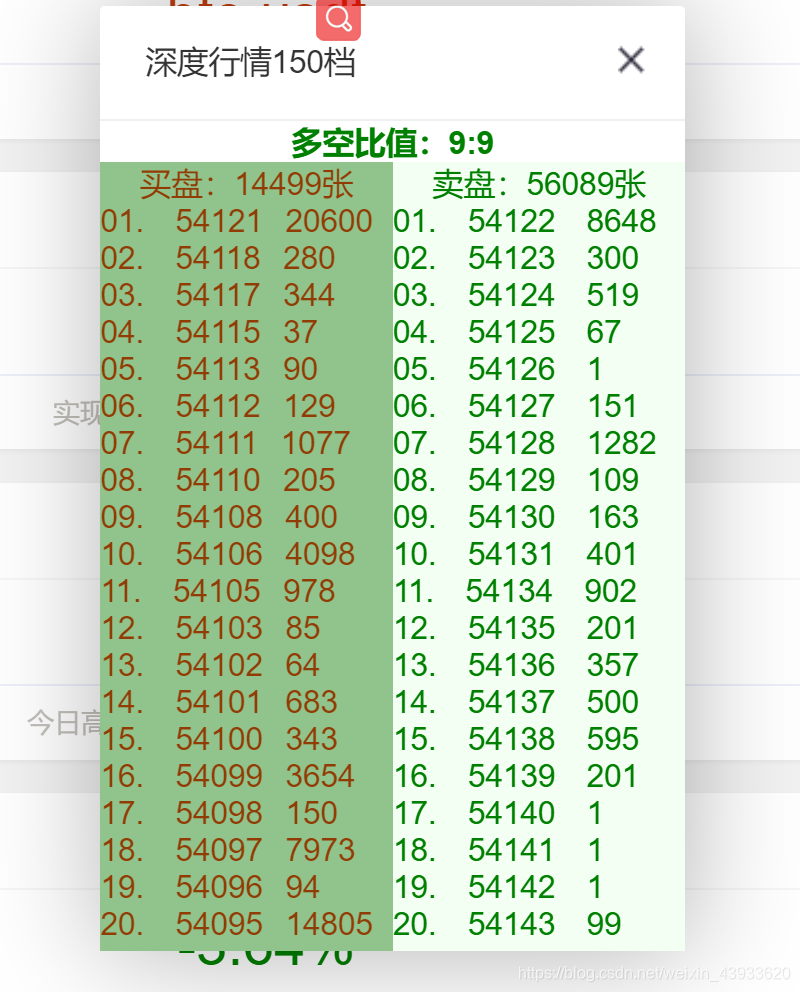This screenshot has height=992, width=800.
Task: Select sell row 05 price 54126
Action: pos(512,369)
